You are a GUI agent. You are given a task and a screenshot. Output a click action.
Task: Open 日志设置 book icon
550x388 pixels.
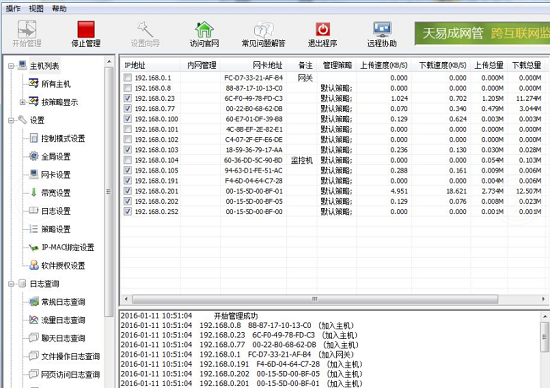(x=34, y=210)
